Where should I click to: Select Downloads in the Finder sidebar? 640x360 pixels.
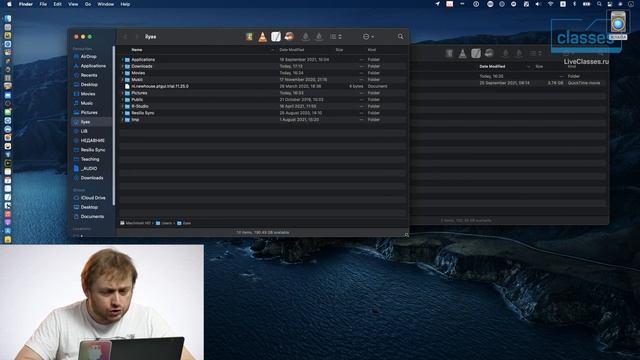(92, 178)
